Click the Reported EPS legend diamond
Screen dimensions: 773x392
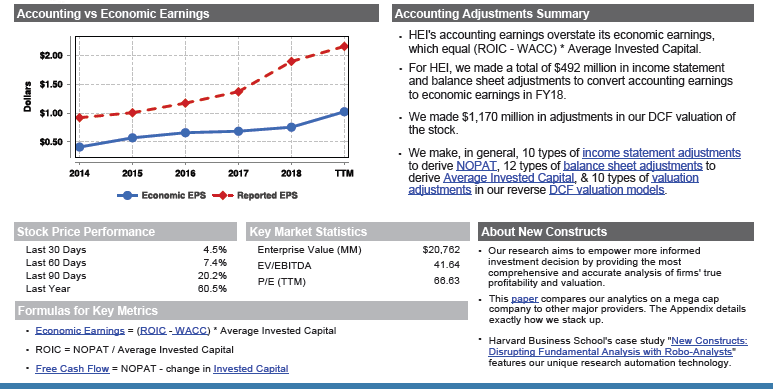tap(223, 195)
